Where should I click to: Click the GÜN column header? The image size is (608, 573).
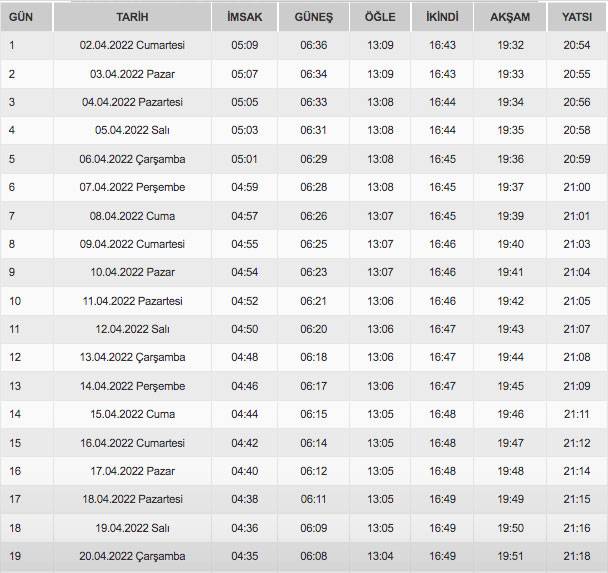pos(21,17)
